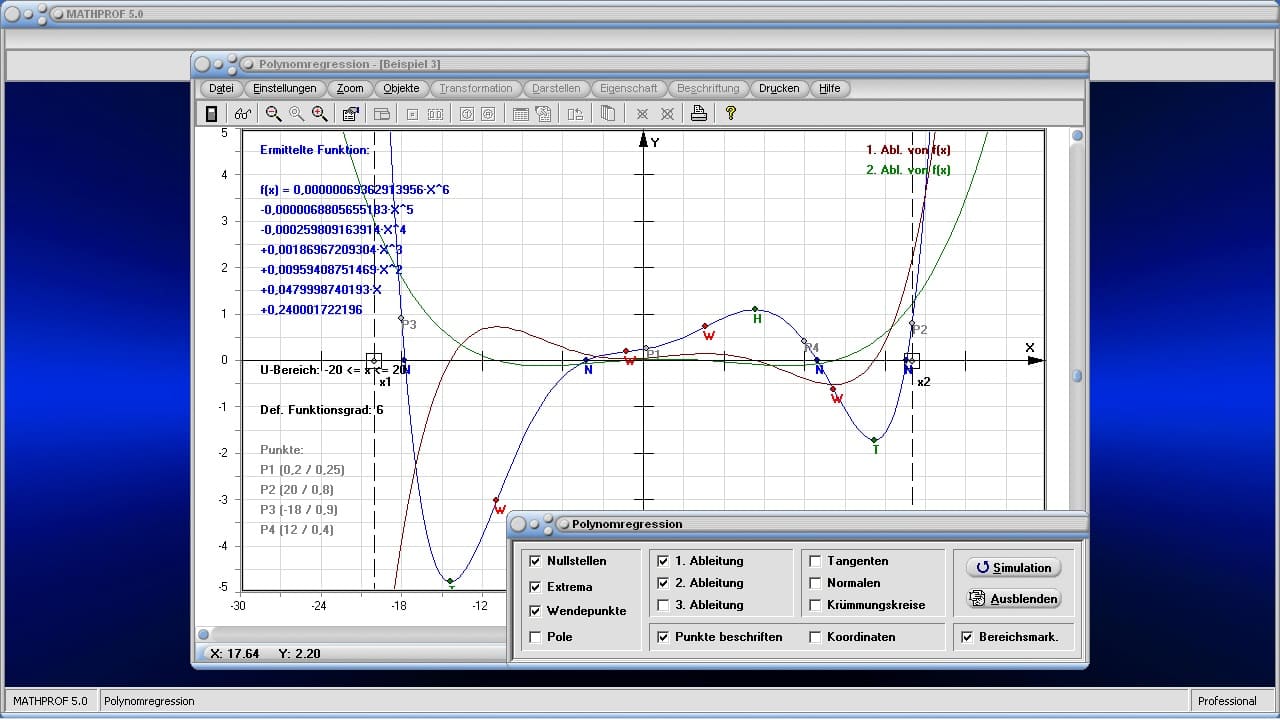Open the Datei menu
The image size is (1280, 720).
(x=221, y=88)
